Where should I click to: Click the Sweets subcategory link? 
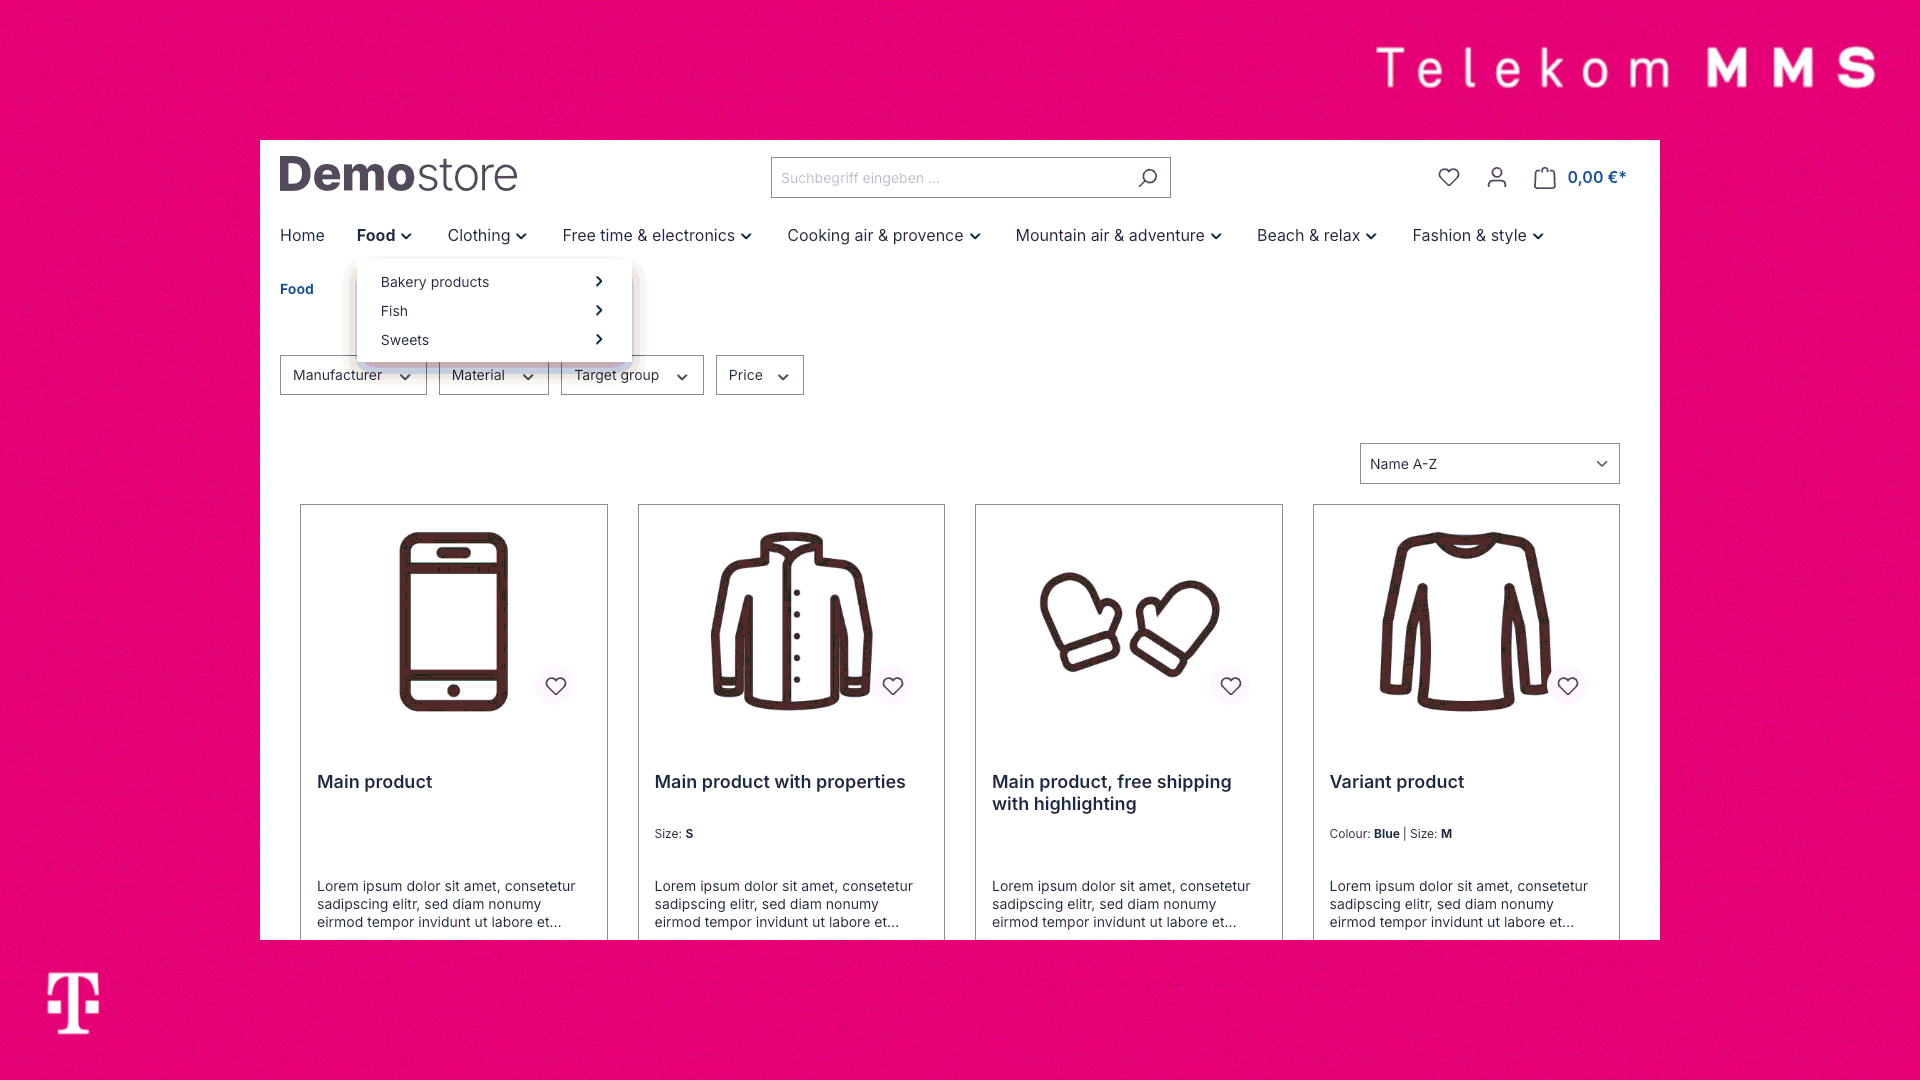[x=405, y=339]
